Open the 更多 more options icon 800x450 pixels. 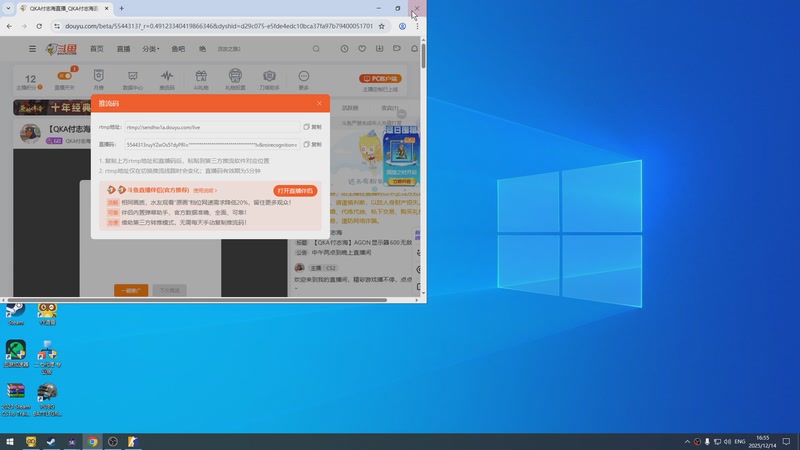click(x=304, y=79)
